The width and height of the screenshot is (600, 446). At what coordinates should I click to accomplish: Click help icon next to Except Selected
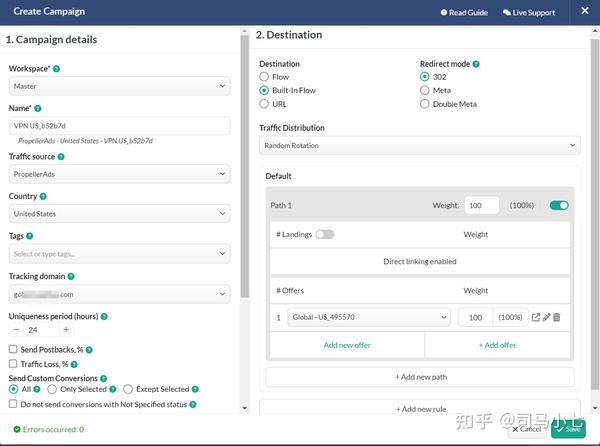[x=195, y=389]
